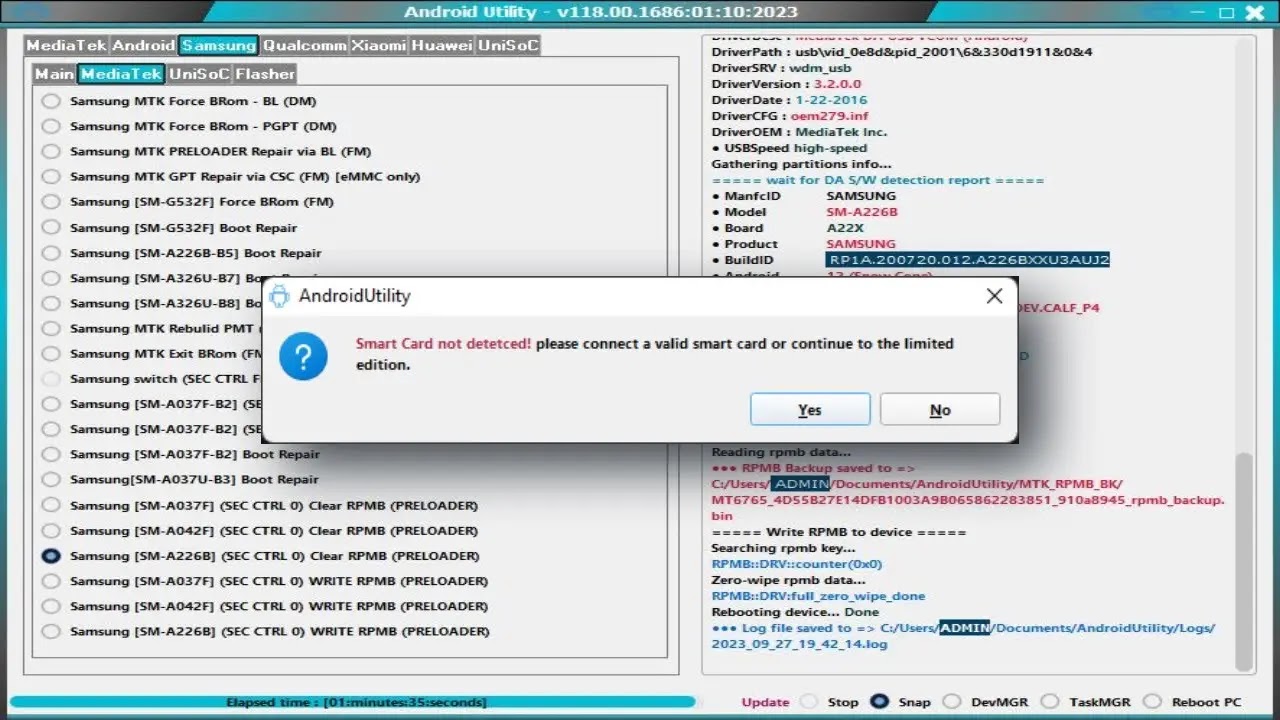Viewport: 1280px width, 720px height.
Task: Select Samsung MTK Rebulid PMT option
Action: coord(50,328)
